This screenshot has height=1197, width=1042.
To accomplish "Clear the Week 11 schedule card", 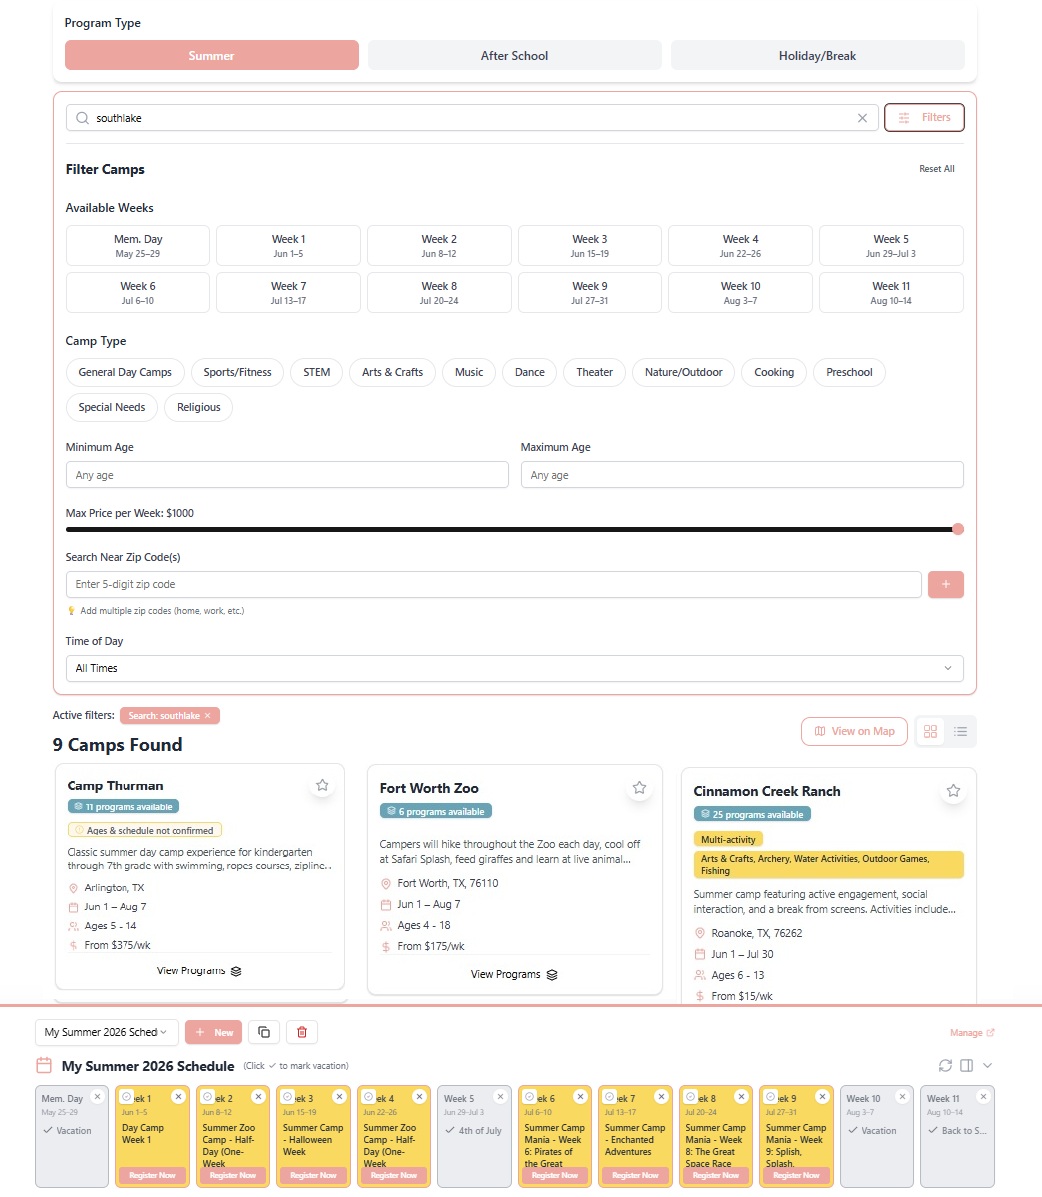I will [983, 1096].
